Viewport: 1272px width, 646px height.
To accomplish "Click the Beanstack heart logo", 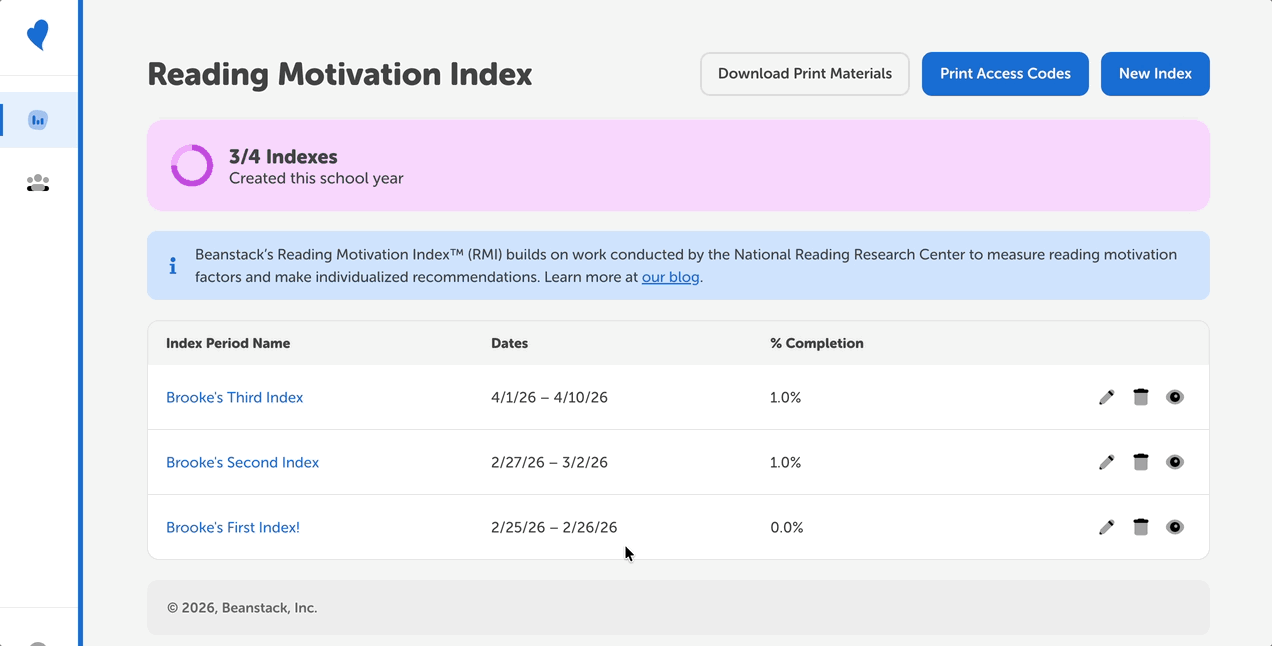I will 38,36.
